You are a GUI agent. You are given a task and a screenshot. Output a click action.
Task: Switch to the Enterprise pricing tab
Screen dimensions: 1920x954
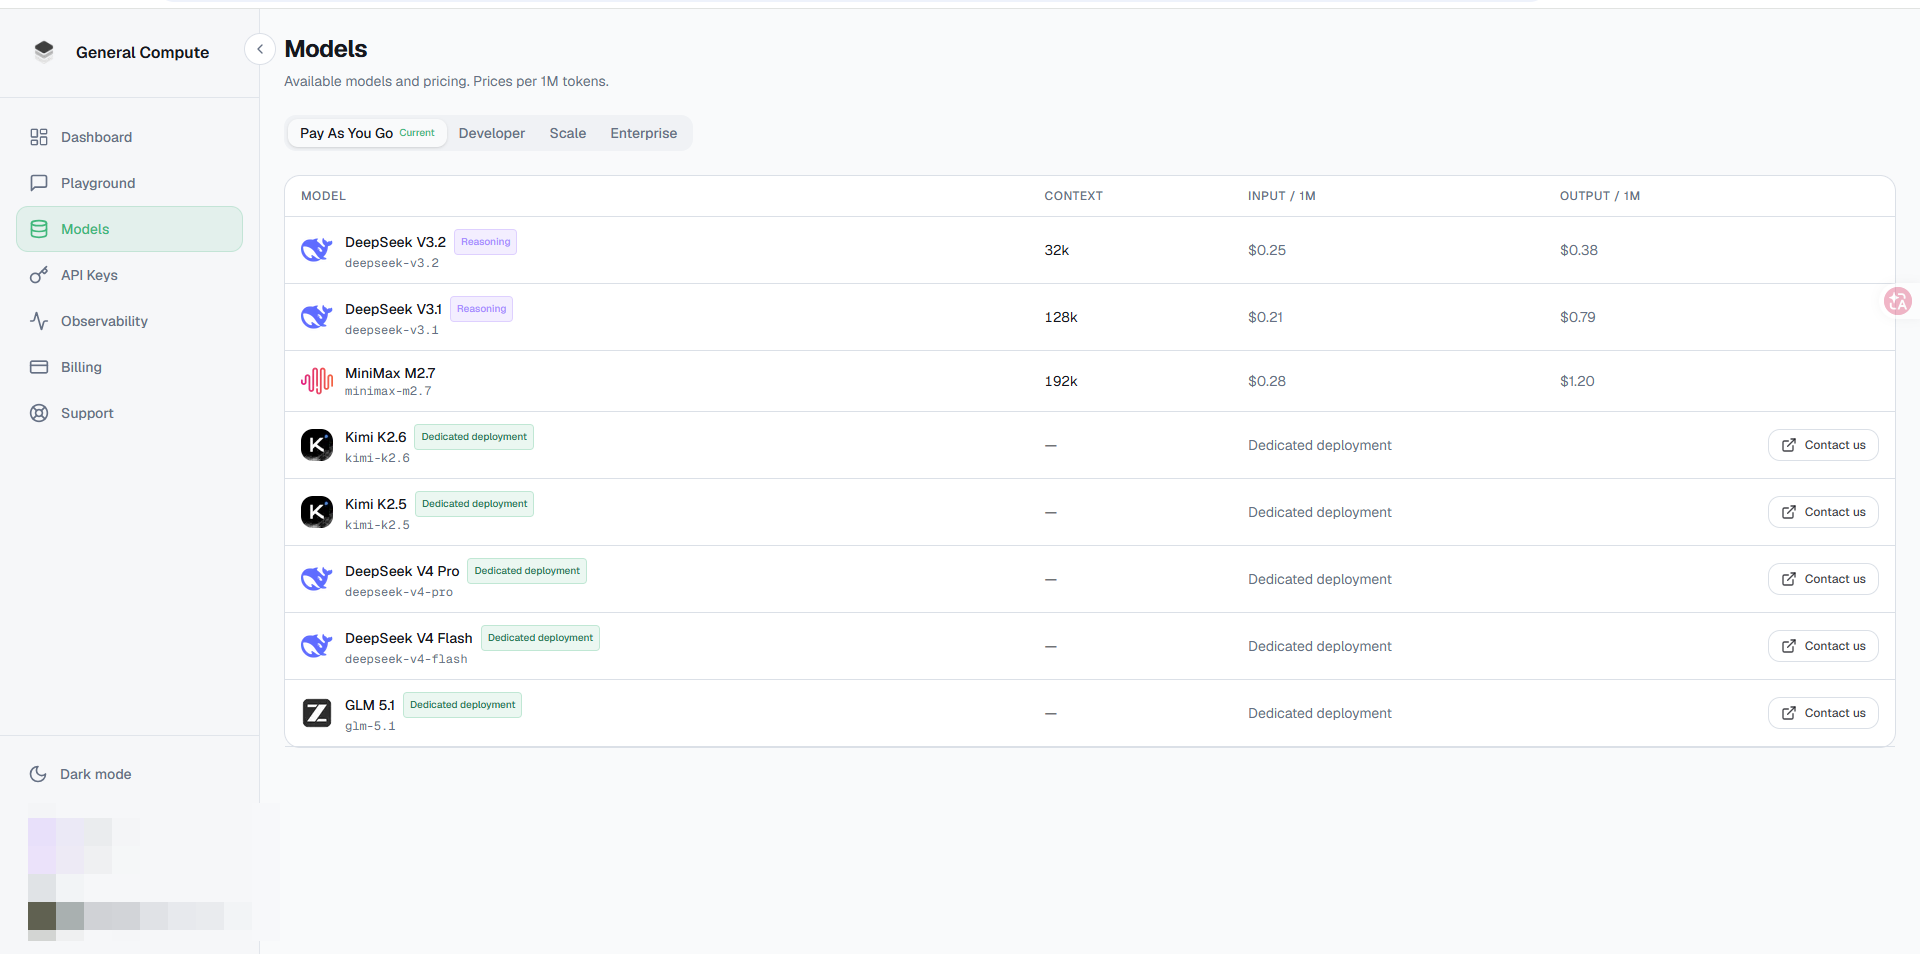[644, 133]
